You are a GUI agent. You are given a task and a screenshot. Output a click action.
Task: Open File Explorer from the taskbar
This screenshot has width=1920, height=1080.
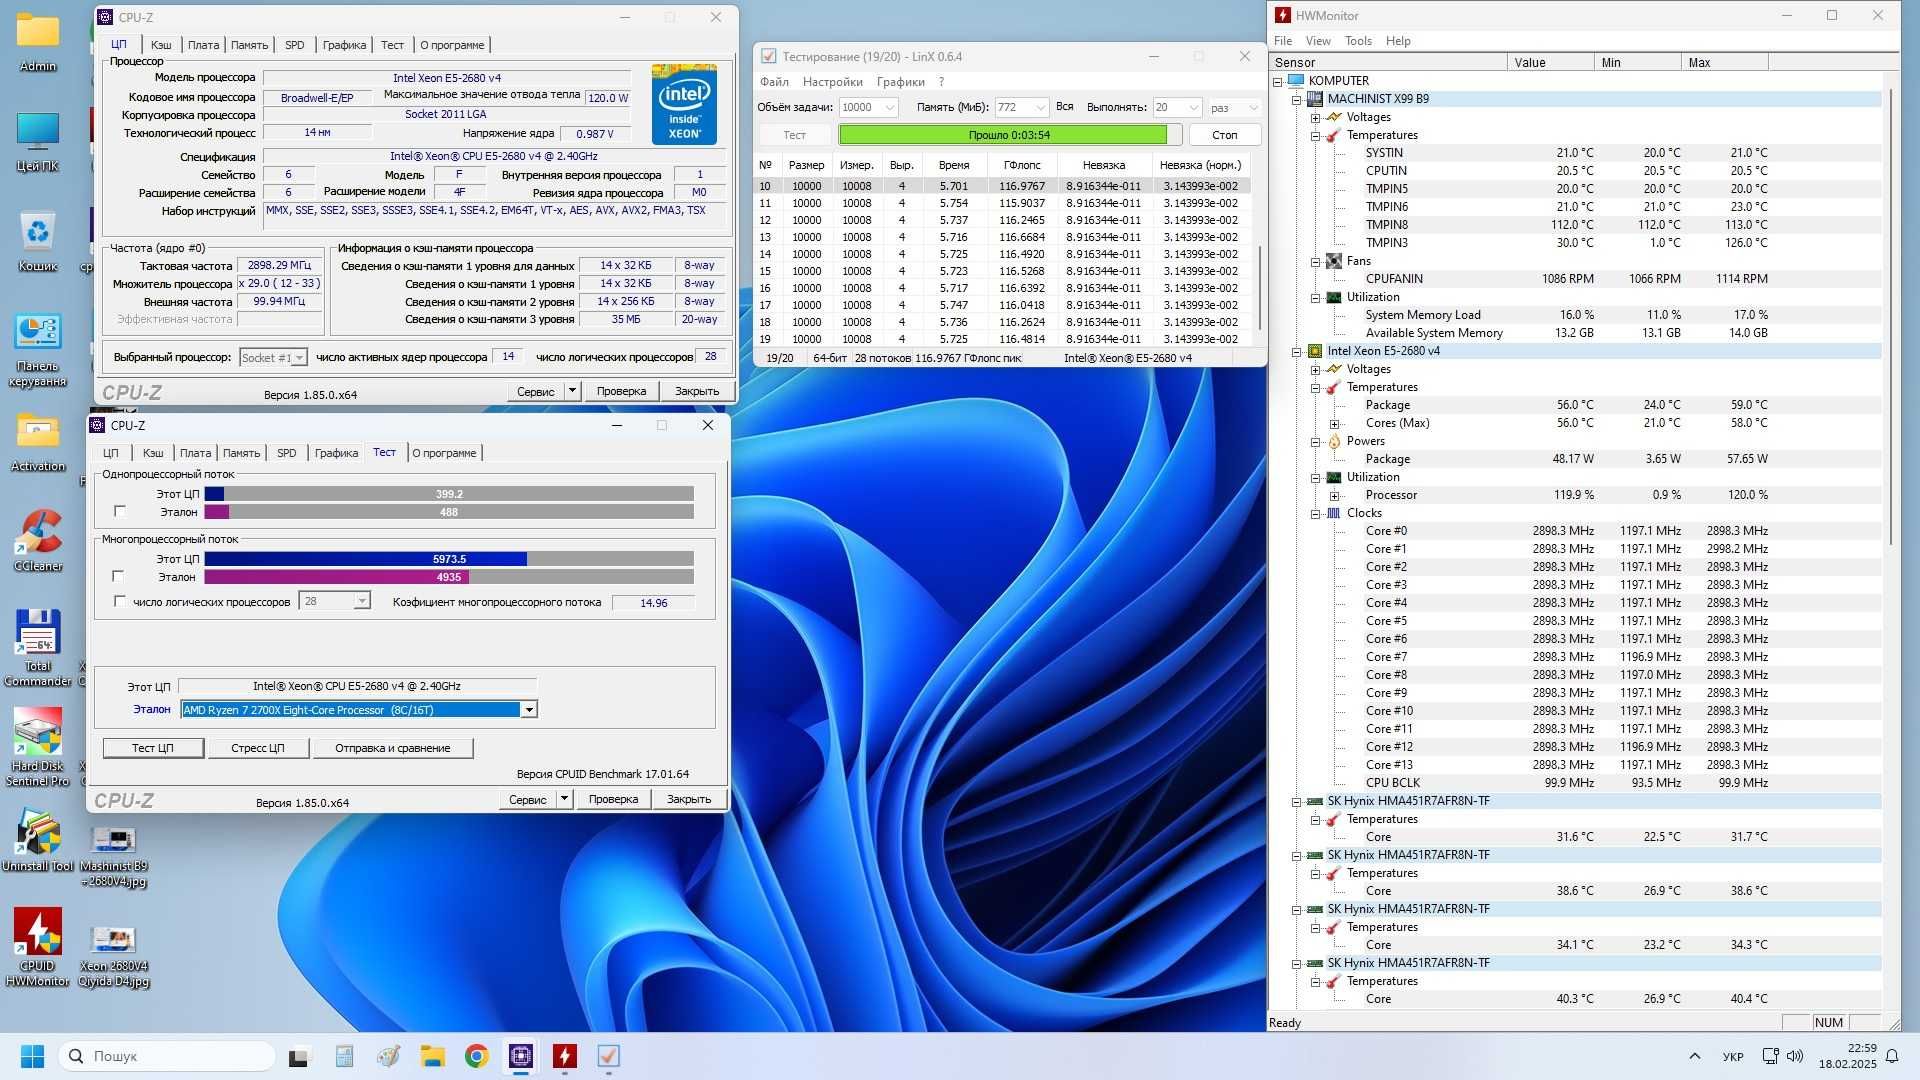(x=432, y=1056)
